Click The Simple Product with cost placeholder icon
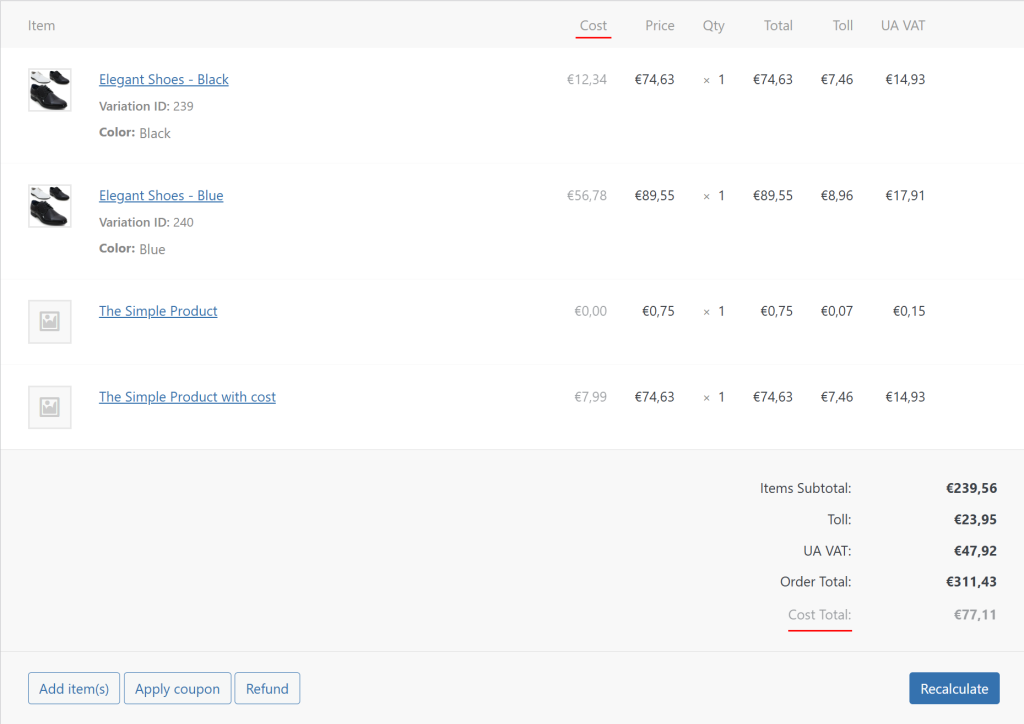Screen dimensions: 1024x724 50,407
